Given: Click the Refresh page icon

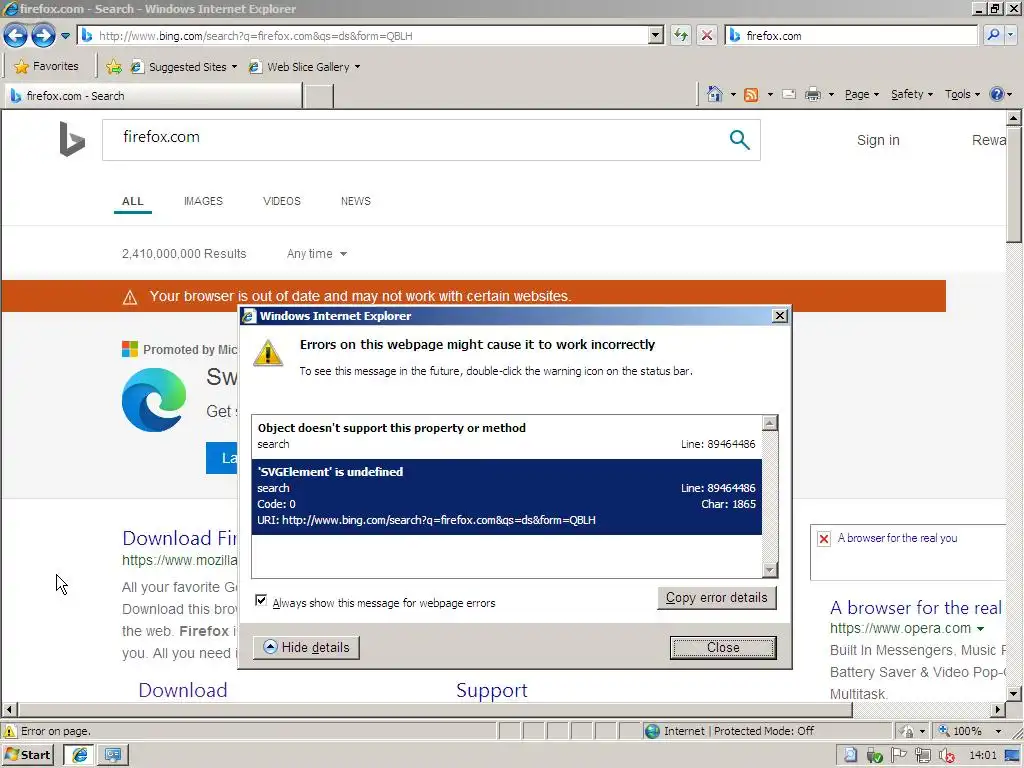Looking at the screenshot, I should click(680, 35).
